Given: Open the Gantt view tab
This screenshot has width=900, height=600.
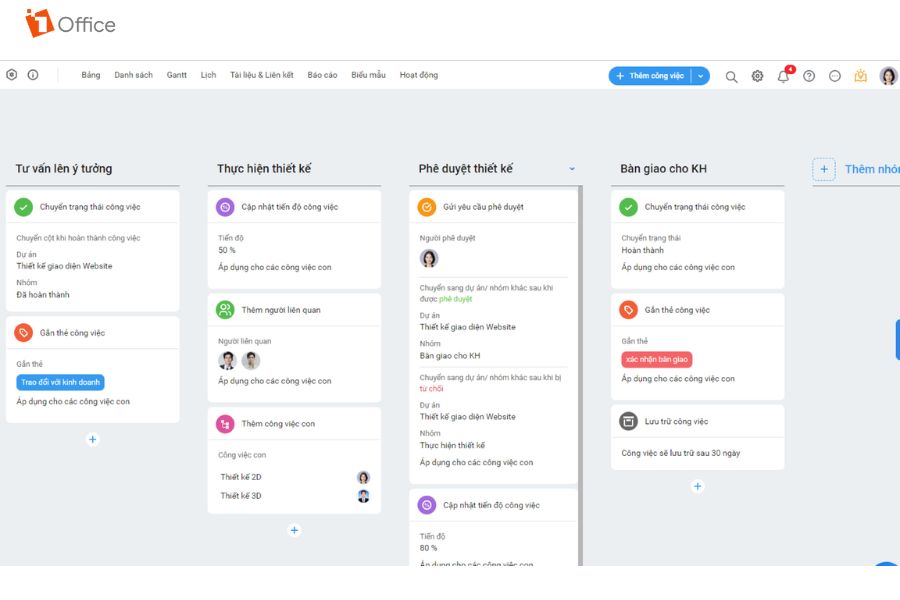Looking at the screenshot, I should (176, 75).
